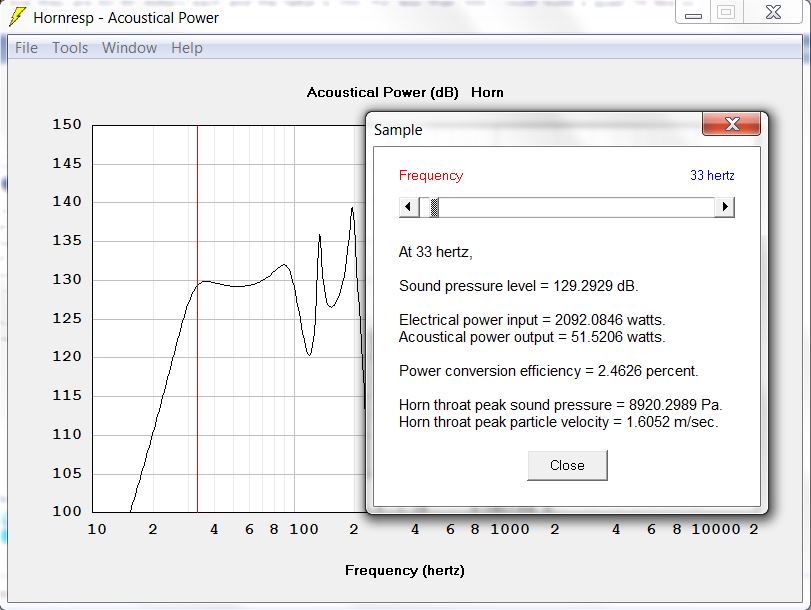Open the Help menu

tap(187, 48)
